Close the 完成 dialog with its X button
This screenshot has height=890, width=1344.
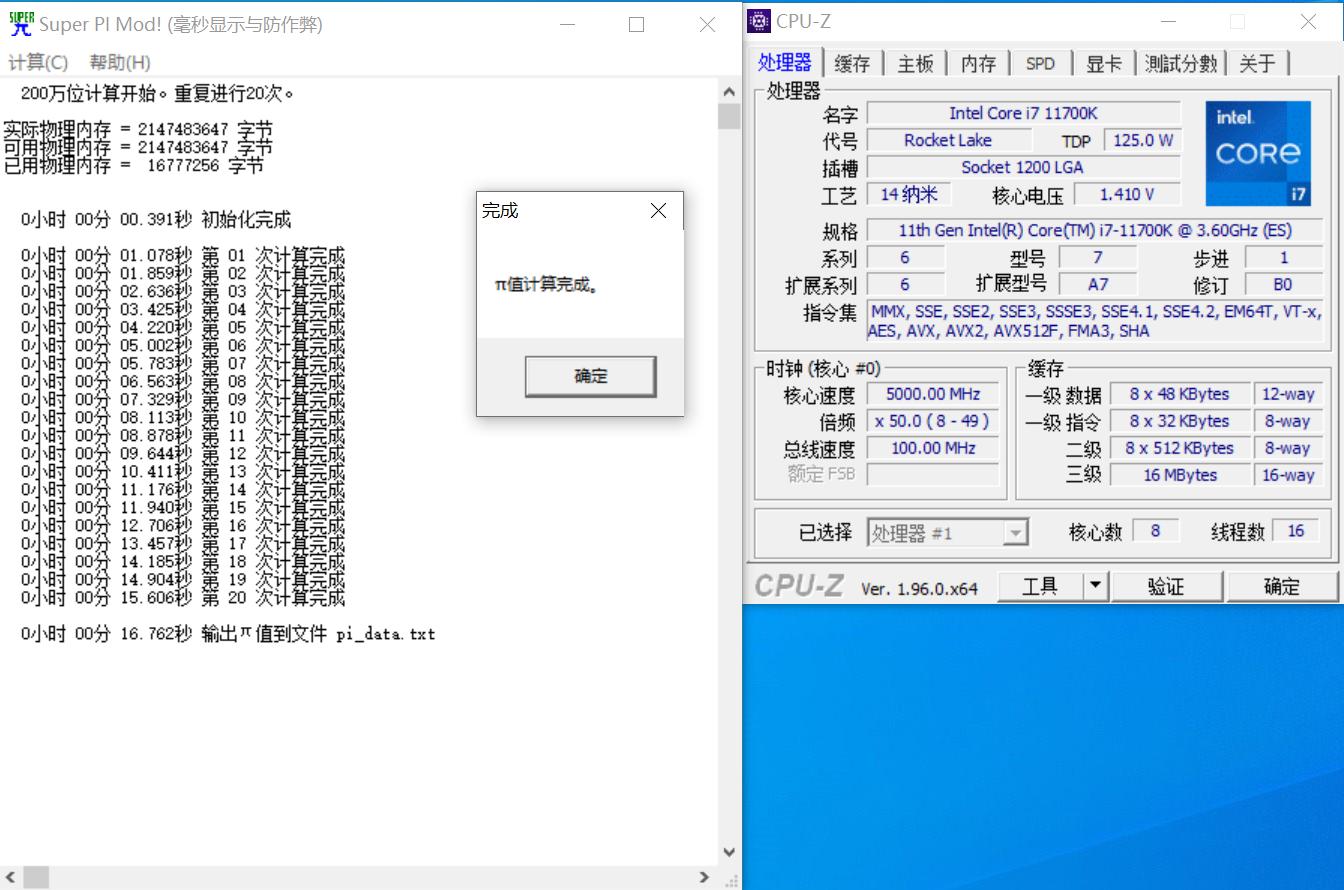658,210
